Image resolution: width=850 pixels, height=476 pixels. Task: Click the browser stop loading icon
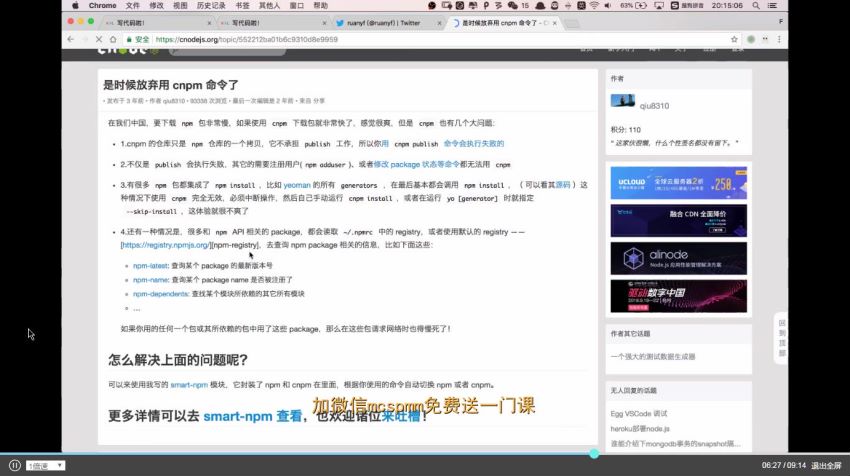[x=99, y=39]
